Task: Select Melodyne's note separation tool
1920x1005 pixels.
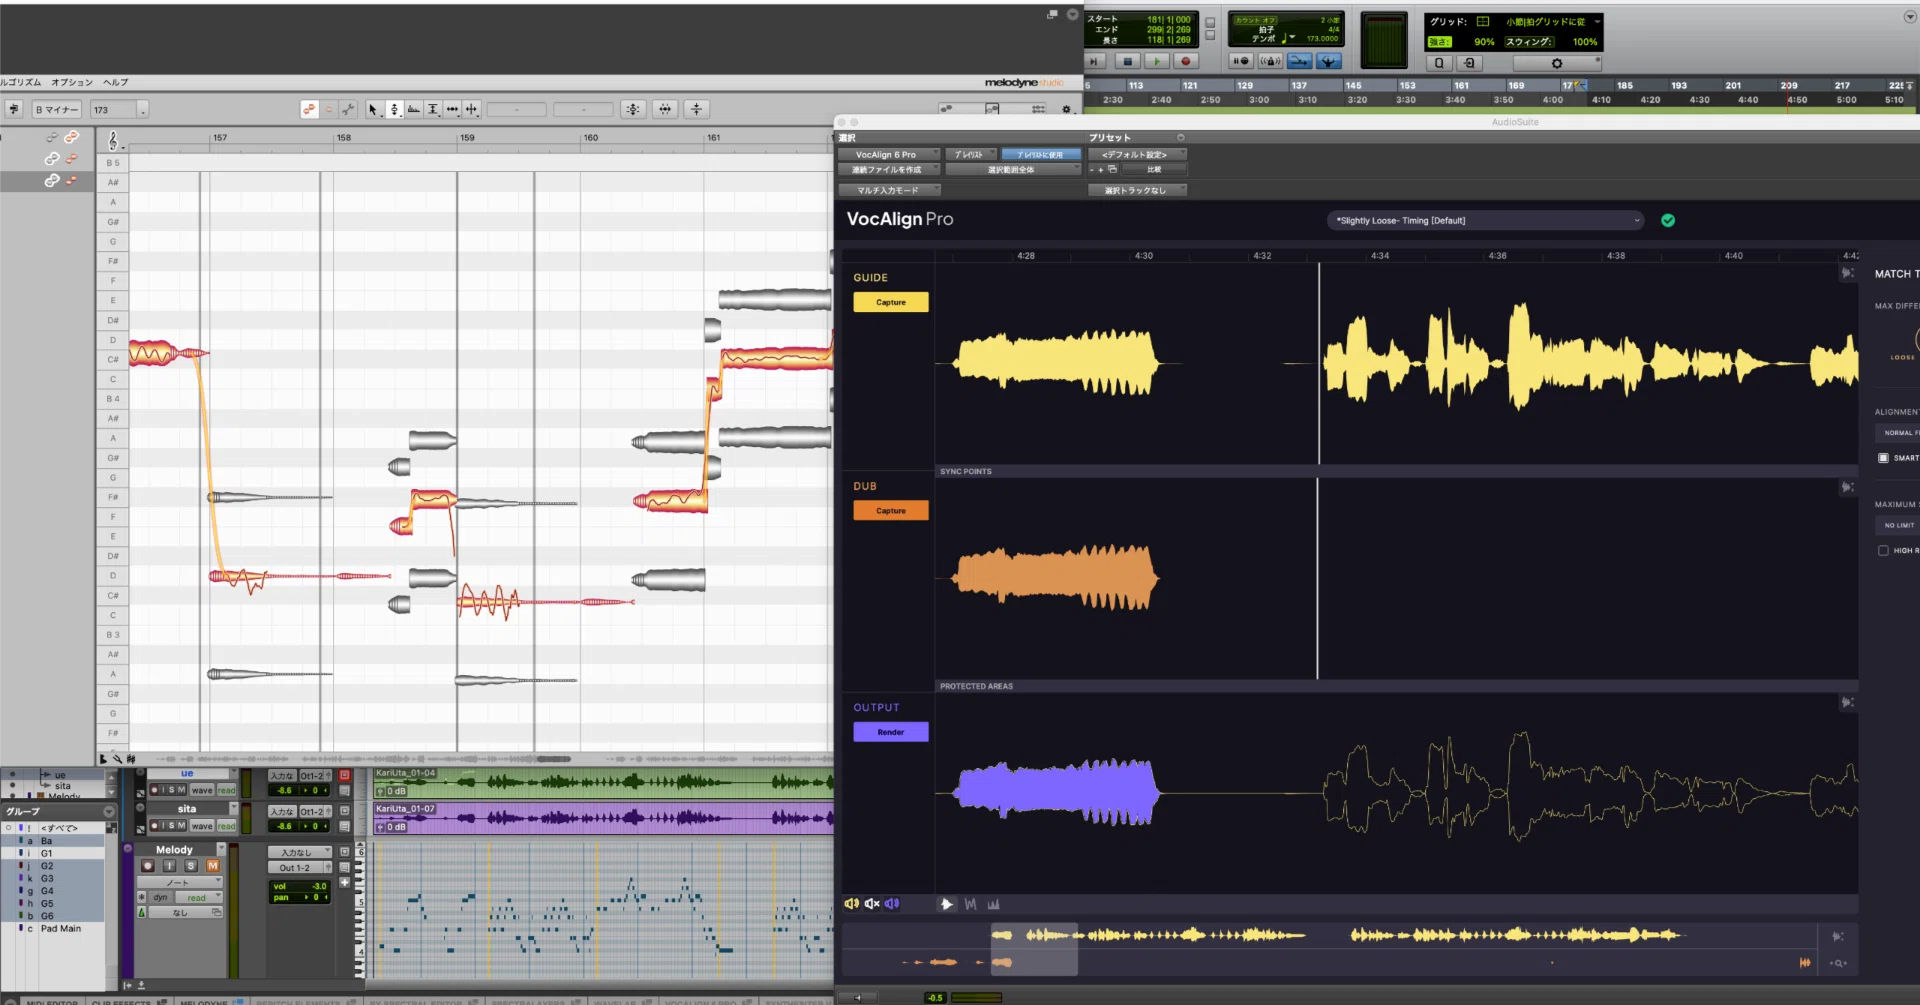Action: (472, 109)
